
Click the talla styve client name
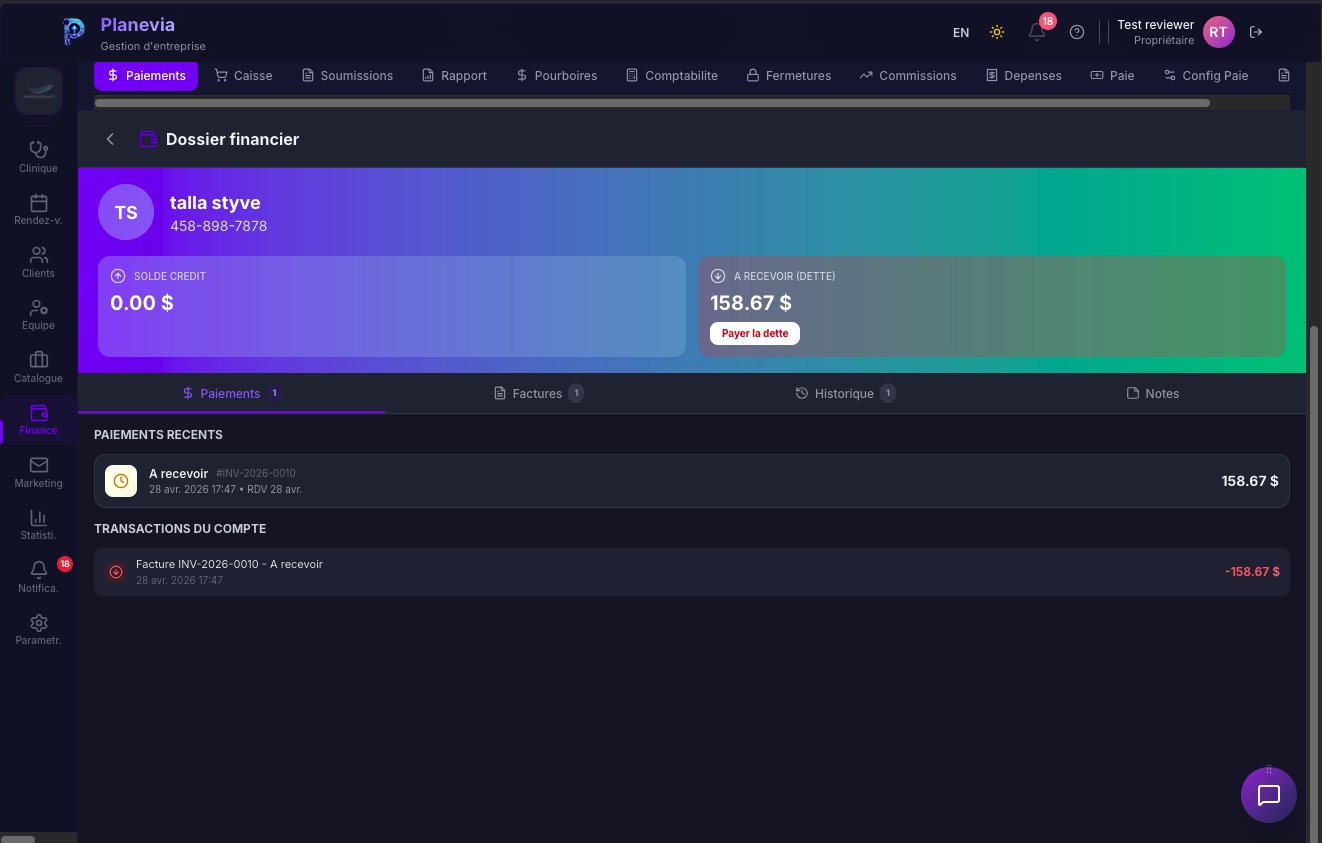click(215, 203)
